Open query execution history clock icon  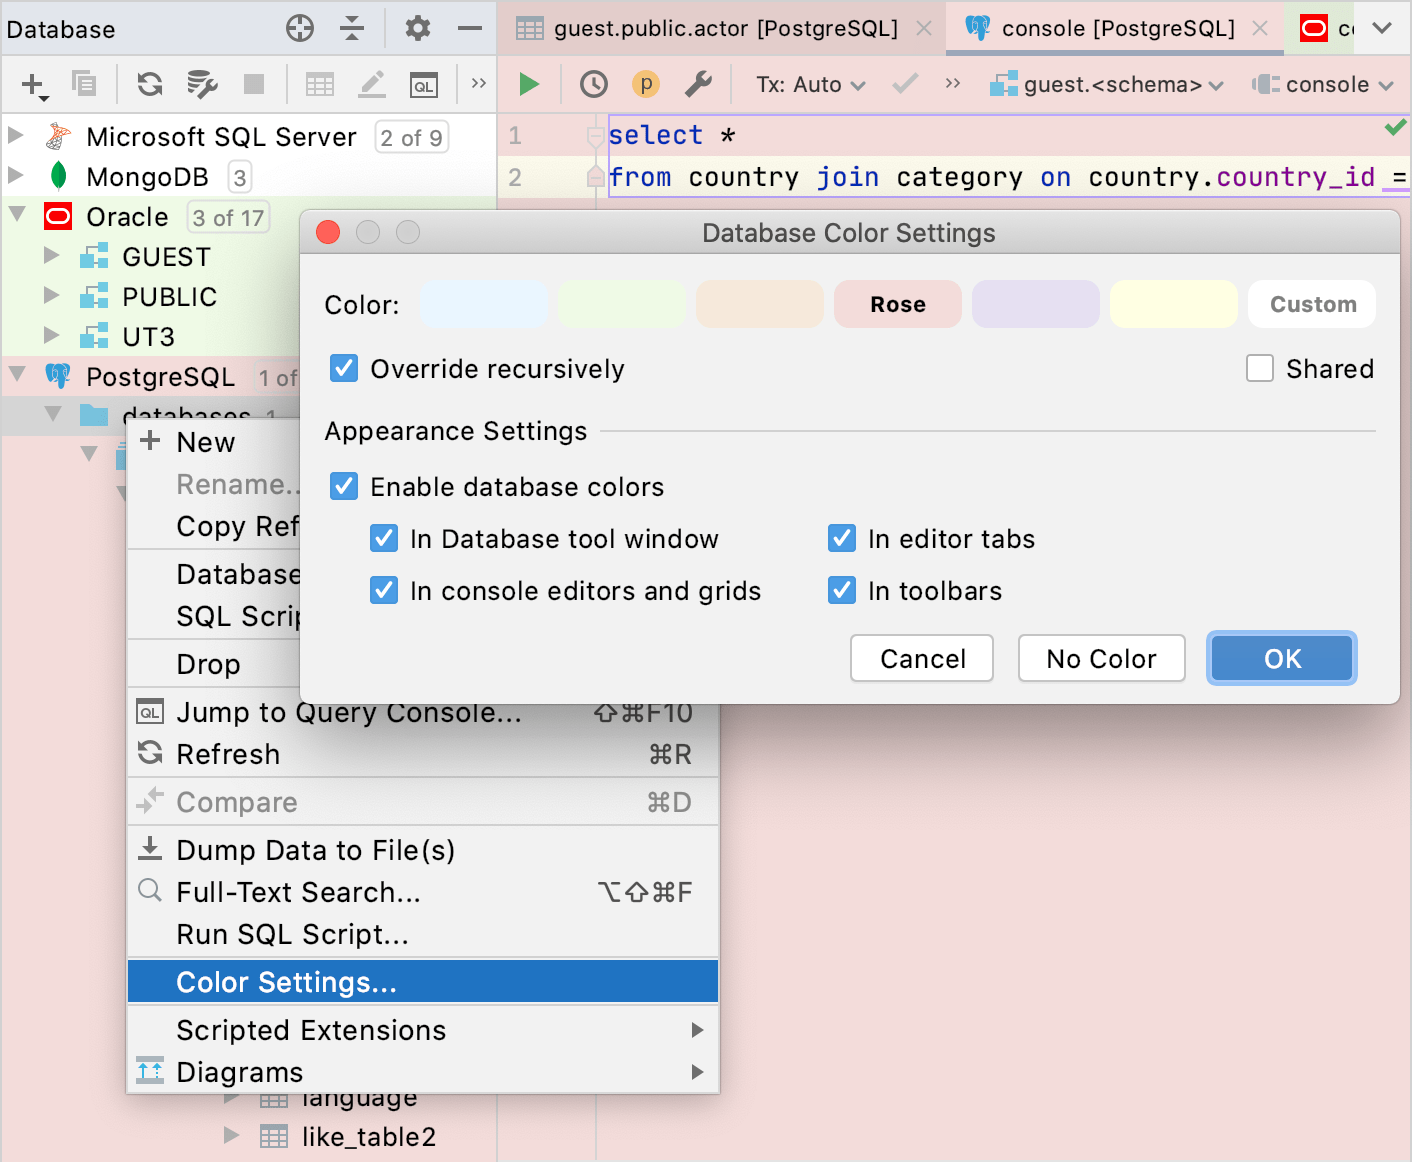click(x=593, y=84)
